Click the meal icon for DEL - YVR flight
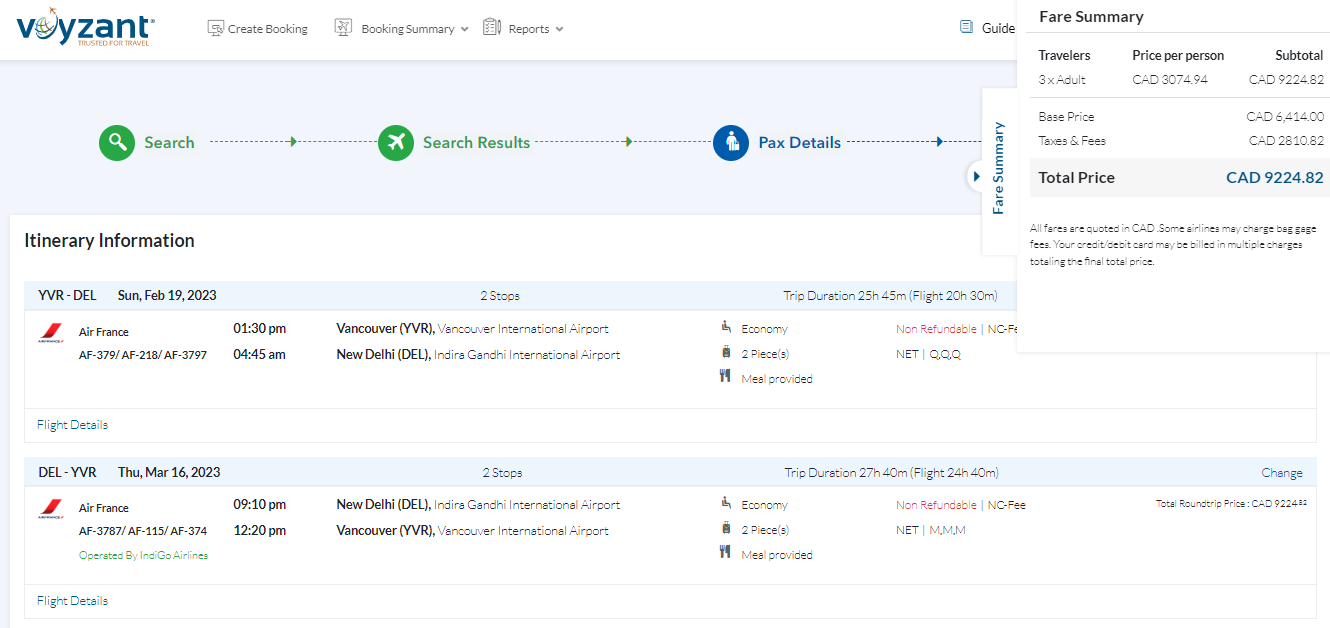Screen dimensions: 1330x628 [x=726, y=552]
